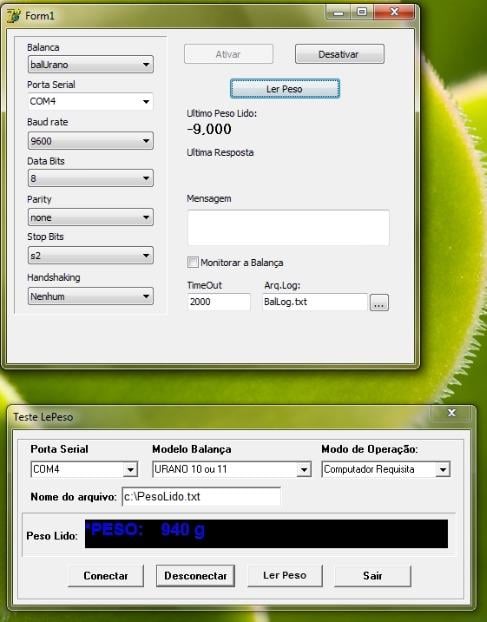Click the Form1 application icon in title bar
The height and width of the screenshot is (622, 487).
point(13,16)
